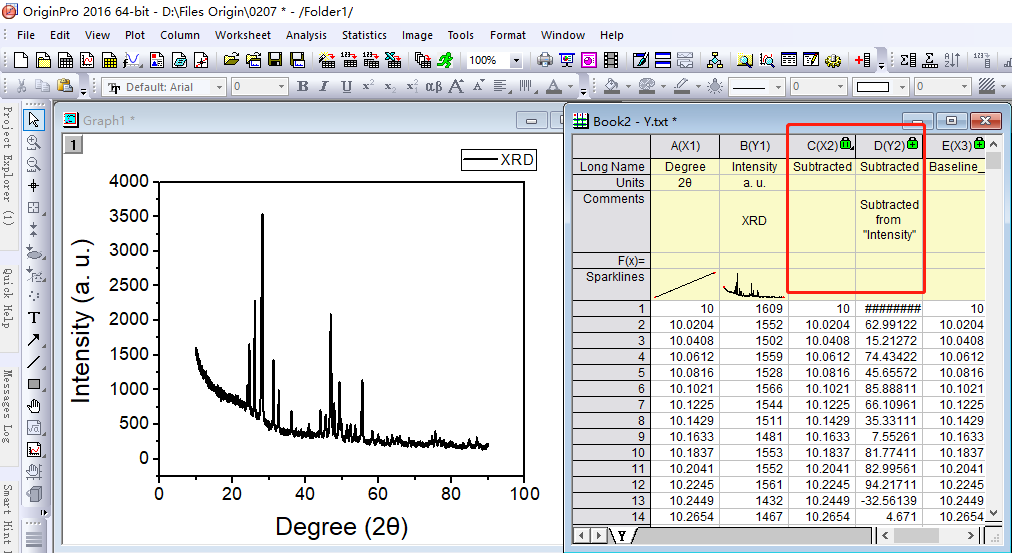Click the Import Excel icon
The width and height of the screenshot is (1012, 553).
[393, 61]
